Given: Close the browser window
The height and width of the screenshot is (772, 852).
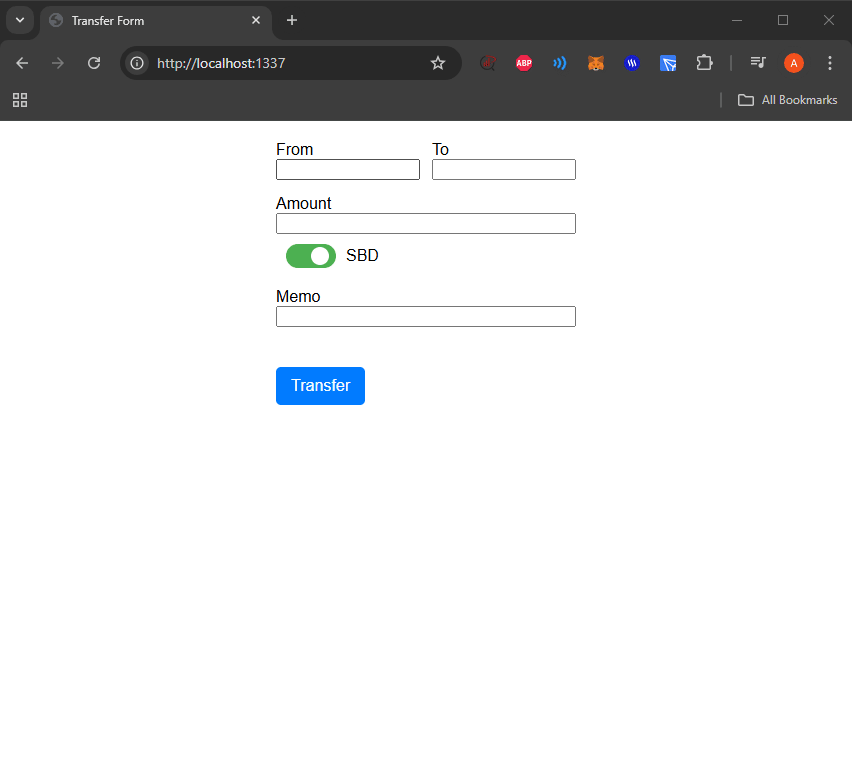Looking at the screenshot, I should point(829,20).
